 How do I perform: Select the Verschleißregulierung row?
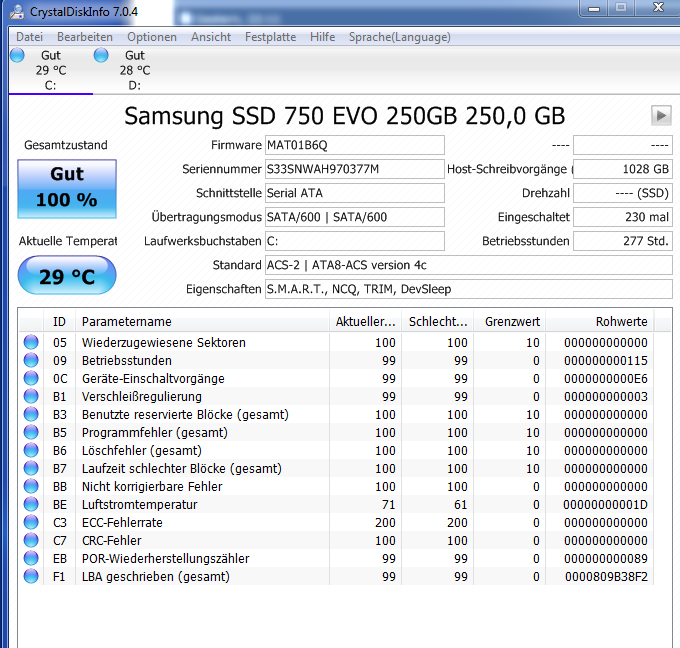[x=337, y=396]
